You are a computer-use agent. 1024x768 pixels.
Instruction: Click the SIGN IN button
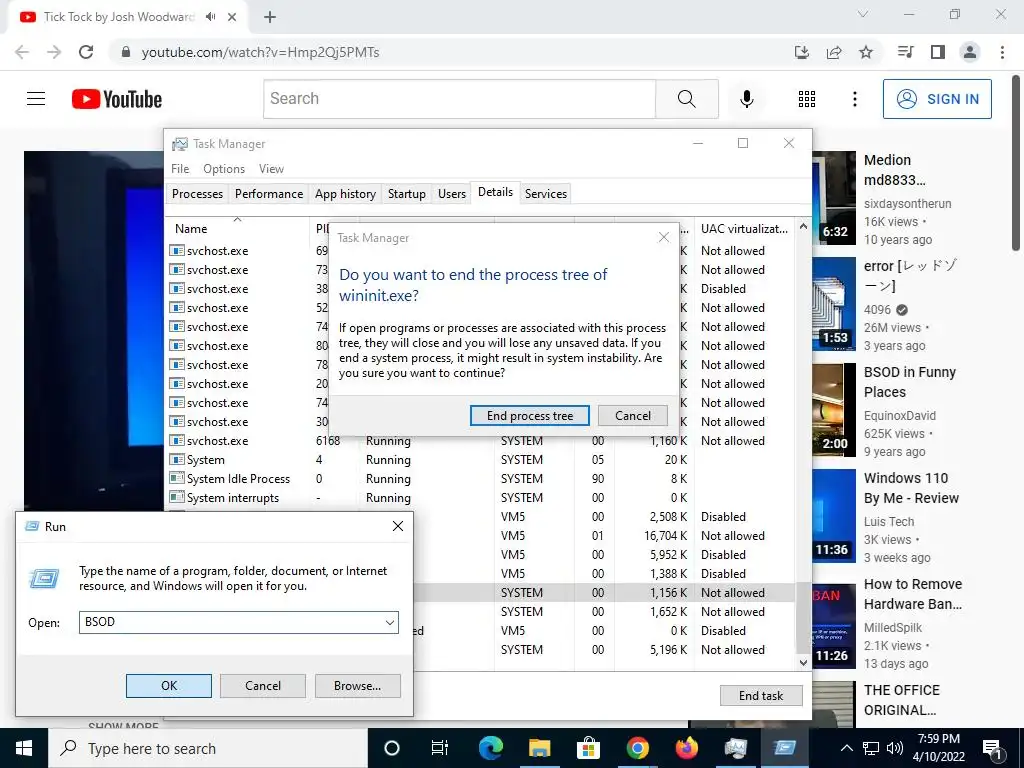pyautogui.click(x=937, y=99)
